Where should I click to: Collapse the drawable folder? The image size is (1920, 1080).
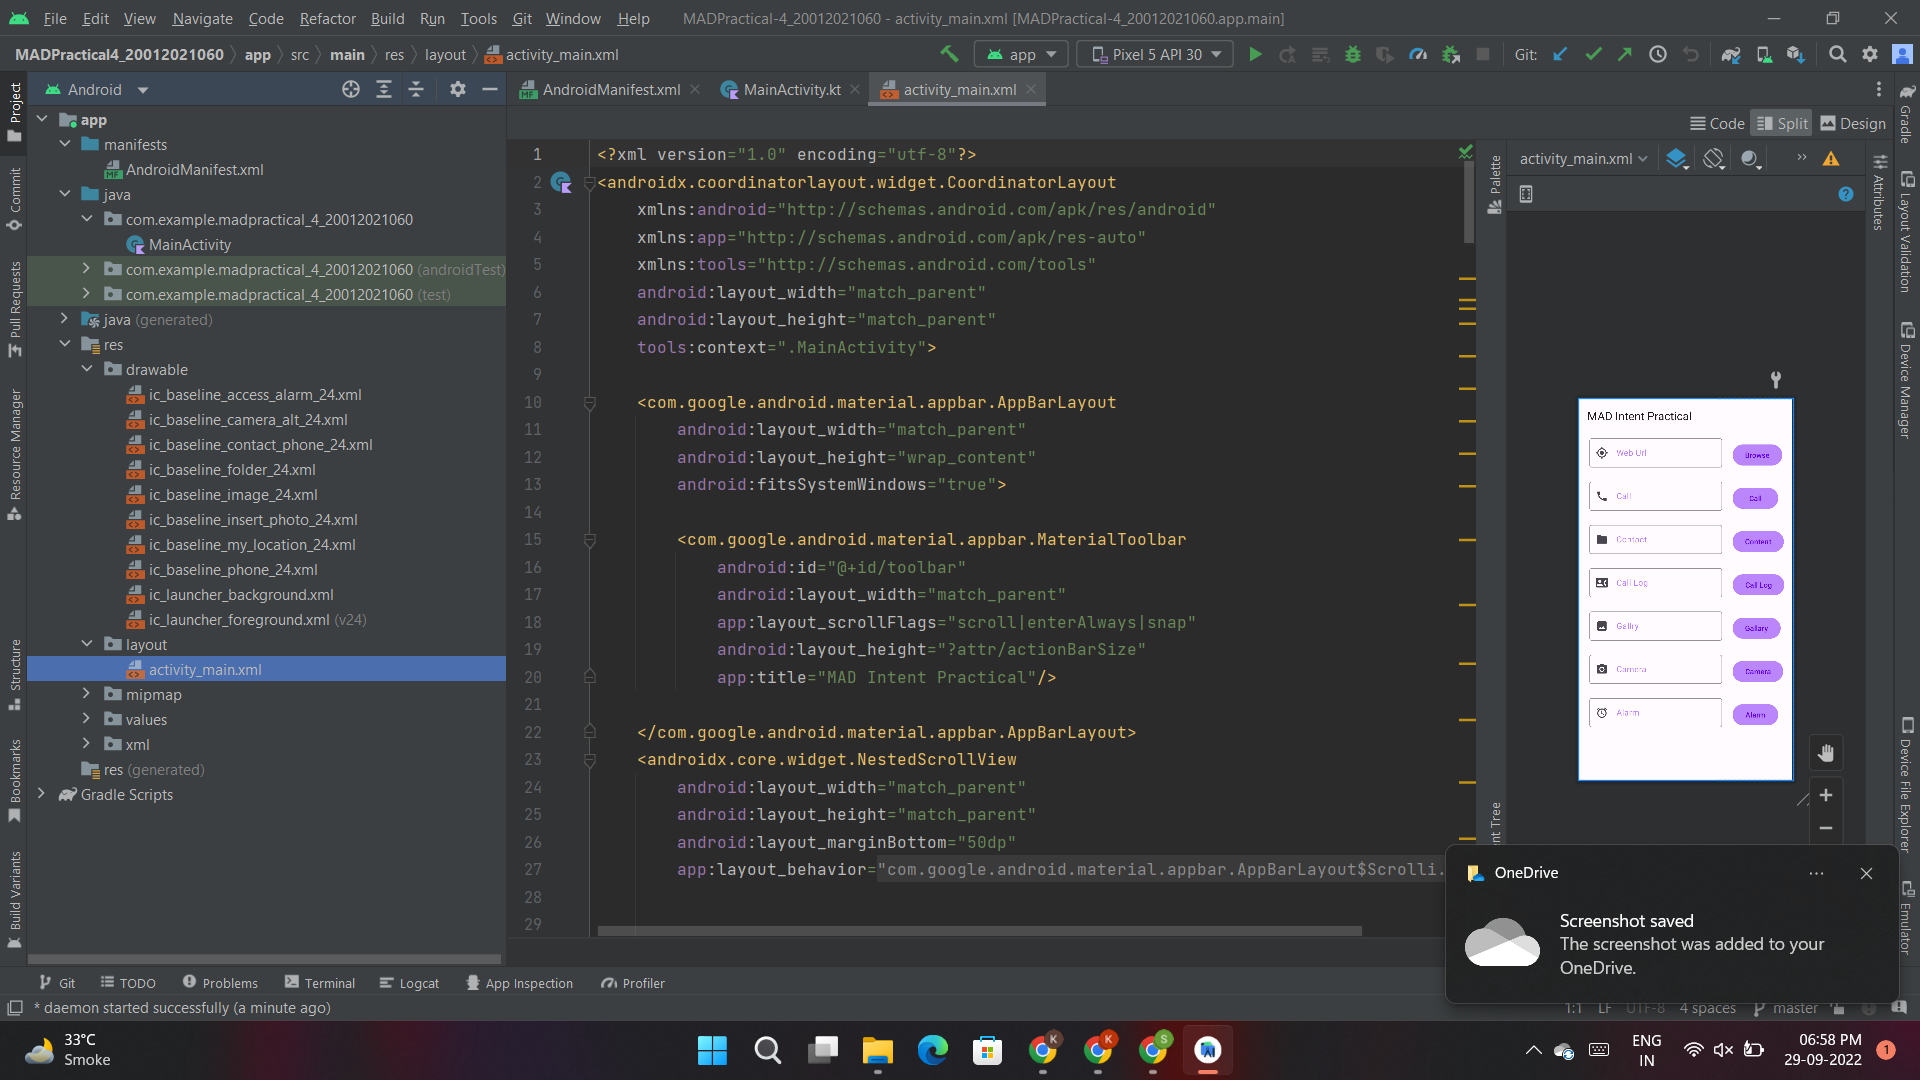click(88, 369)
